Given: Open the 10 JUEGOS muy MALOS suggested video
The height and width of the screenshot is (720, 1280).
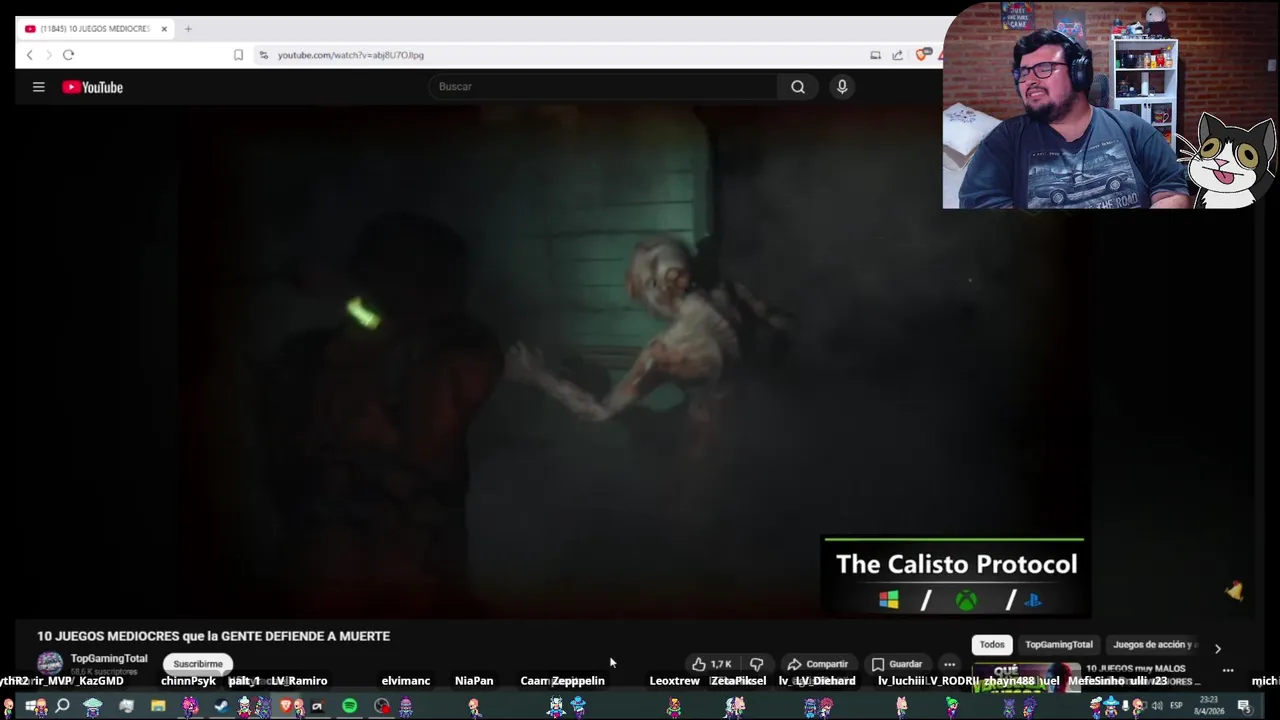Looking at the screenshot, I should click(x=1136, y=668).
